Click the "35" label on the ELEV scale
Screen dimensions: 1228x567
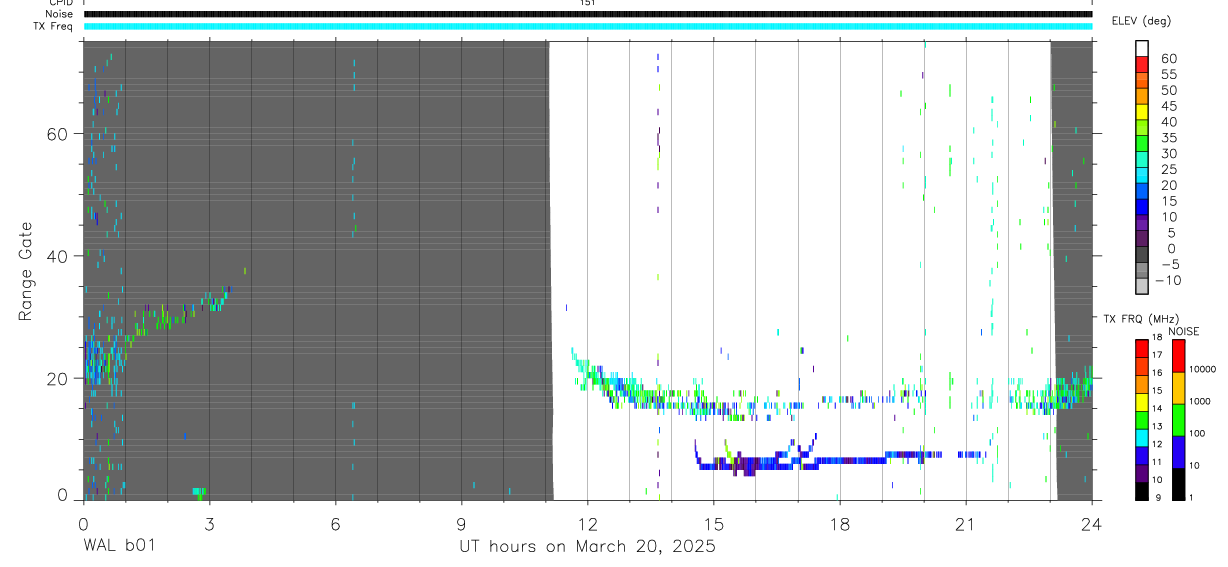(x=1168, y=138)
